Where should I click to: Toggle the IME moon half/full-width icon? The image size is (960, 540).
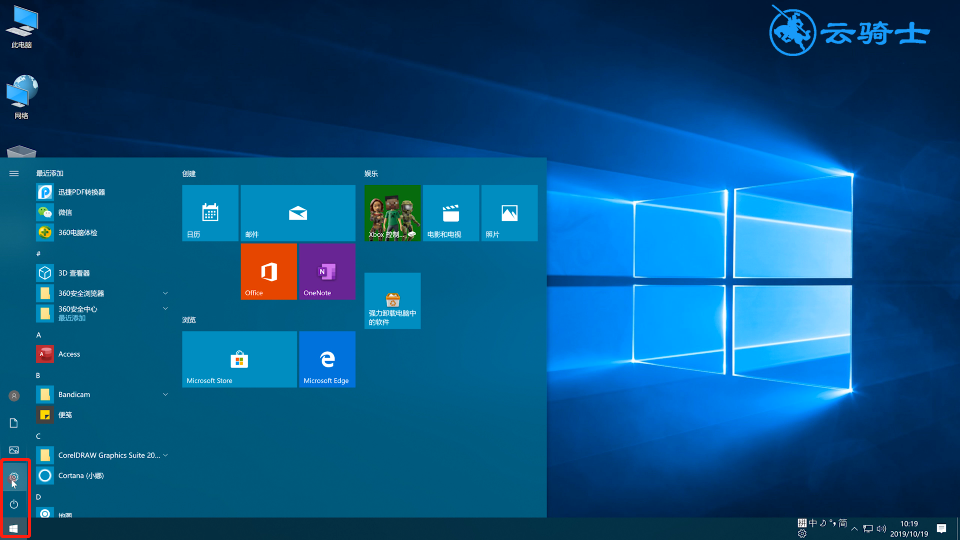tap(823, 523)
